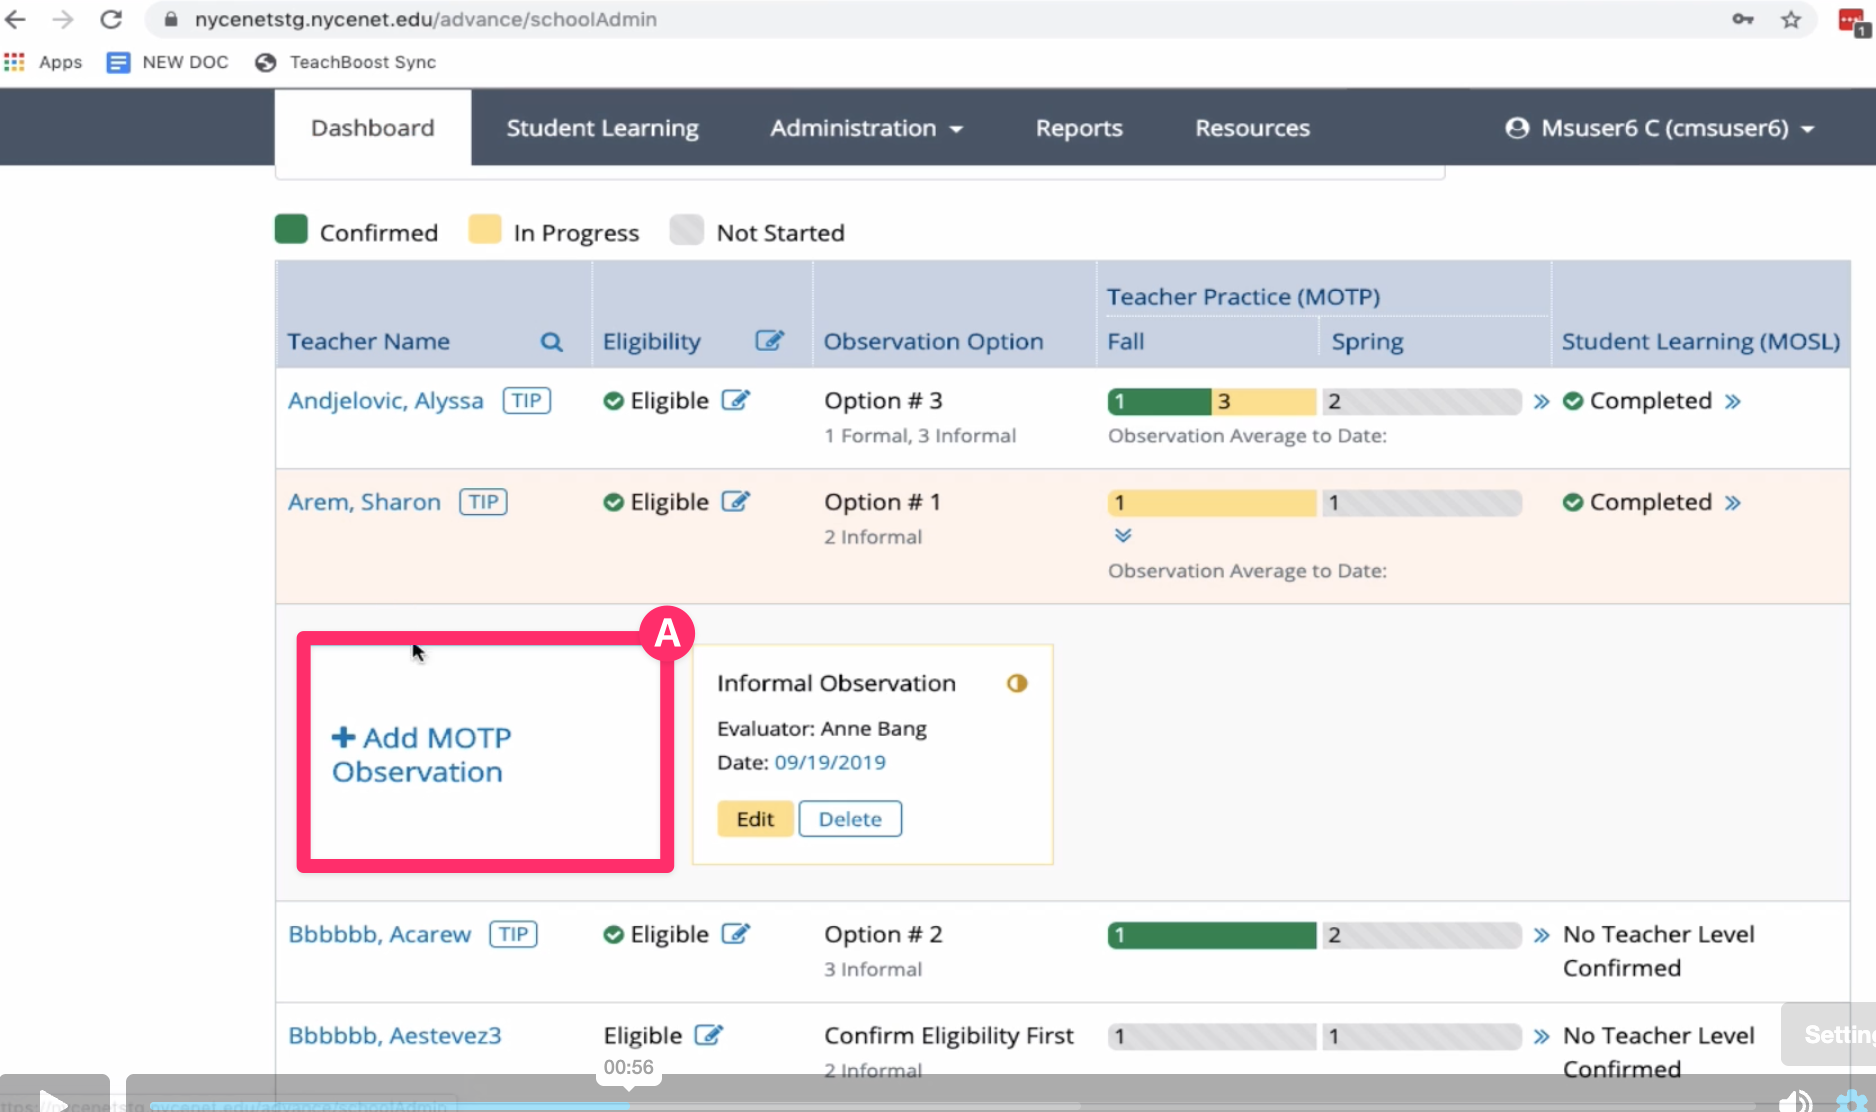This screenshot has height=1112, width=1876.
Task: Open the Resources tab
Action: pos(1252,128)
